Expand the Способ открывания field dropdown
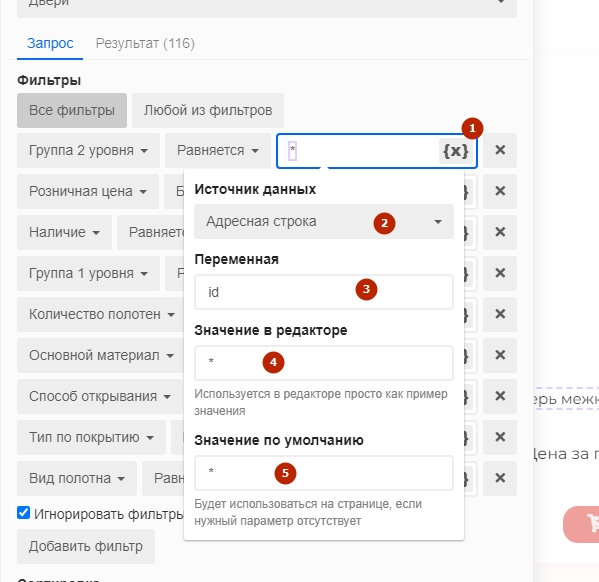The height and width of the screenshot is (582, 599). click(x=100, y=396)
